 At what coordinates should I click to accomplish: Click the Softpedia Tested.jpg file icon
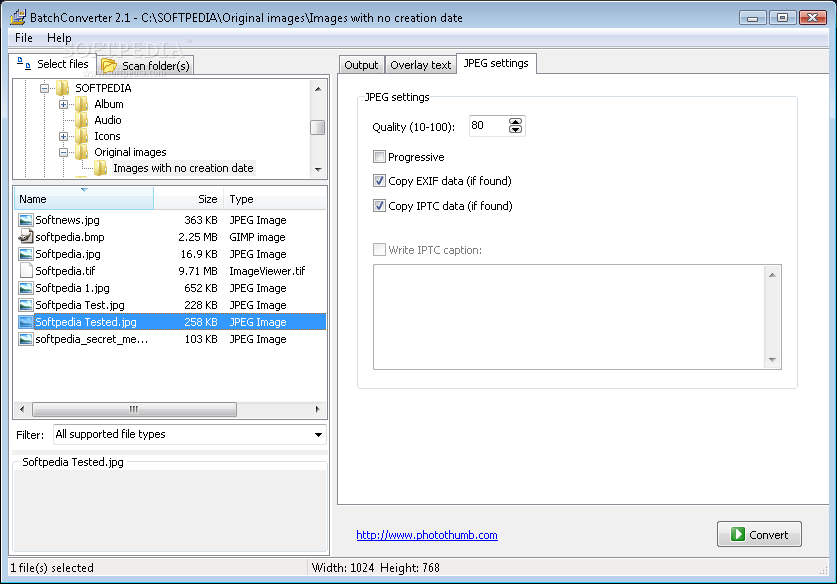pyautogui.click(x=26, y=322)
